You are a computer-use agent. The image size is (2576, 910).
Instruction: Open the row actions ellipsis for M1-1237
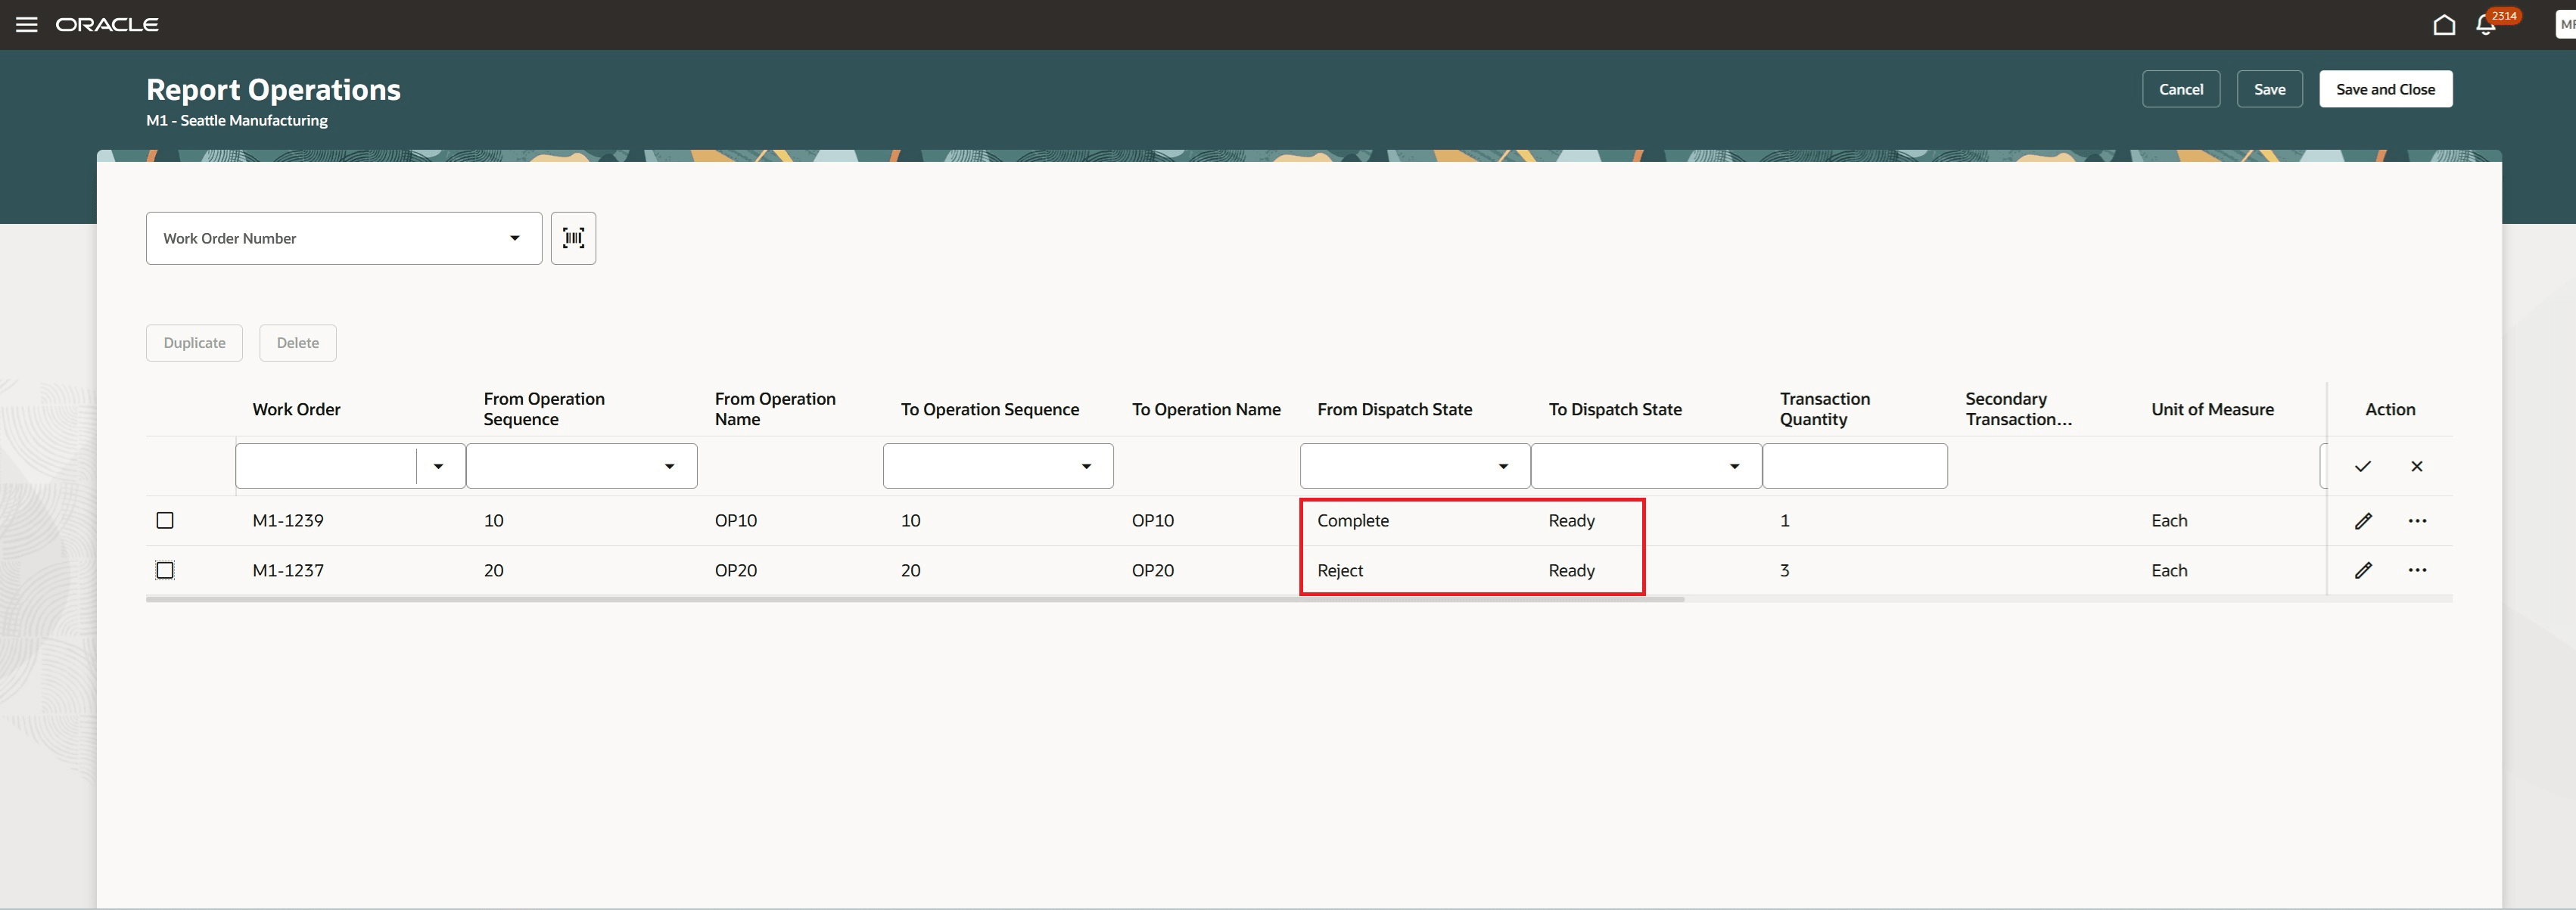coord(2418,570)
